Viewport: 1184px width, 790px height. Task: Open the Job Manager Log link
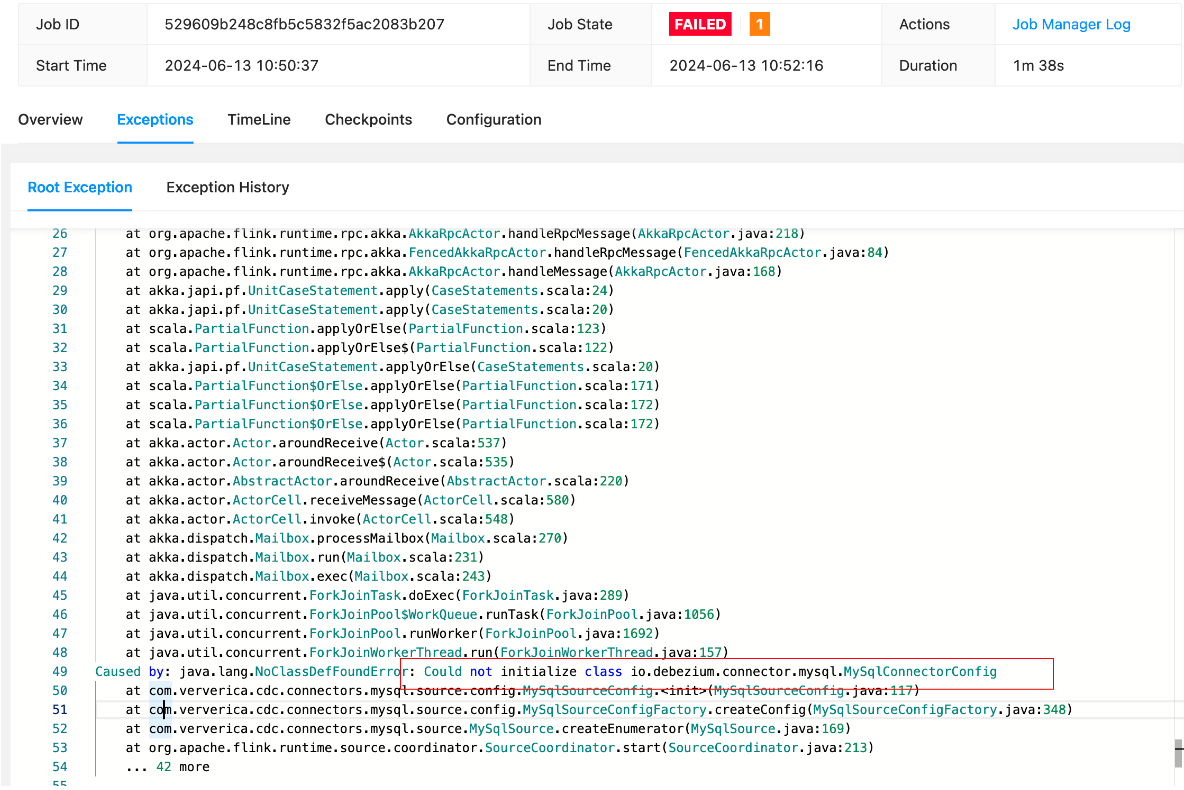1071,24
